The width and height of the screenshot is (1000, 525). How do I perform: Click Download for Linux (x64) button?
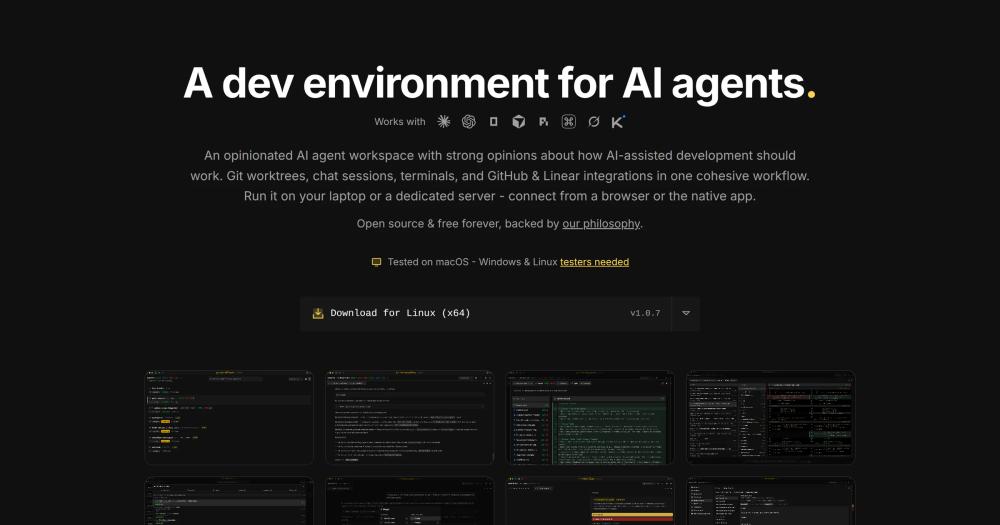click(485, 313)
